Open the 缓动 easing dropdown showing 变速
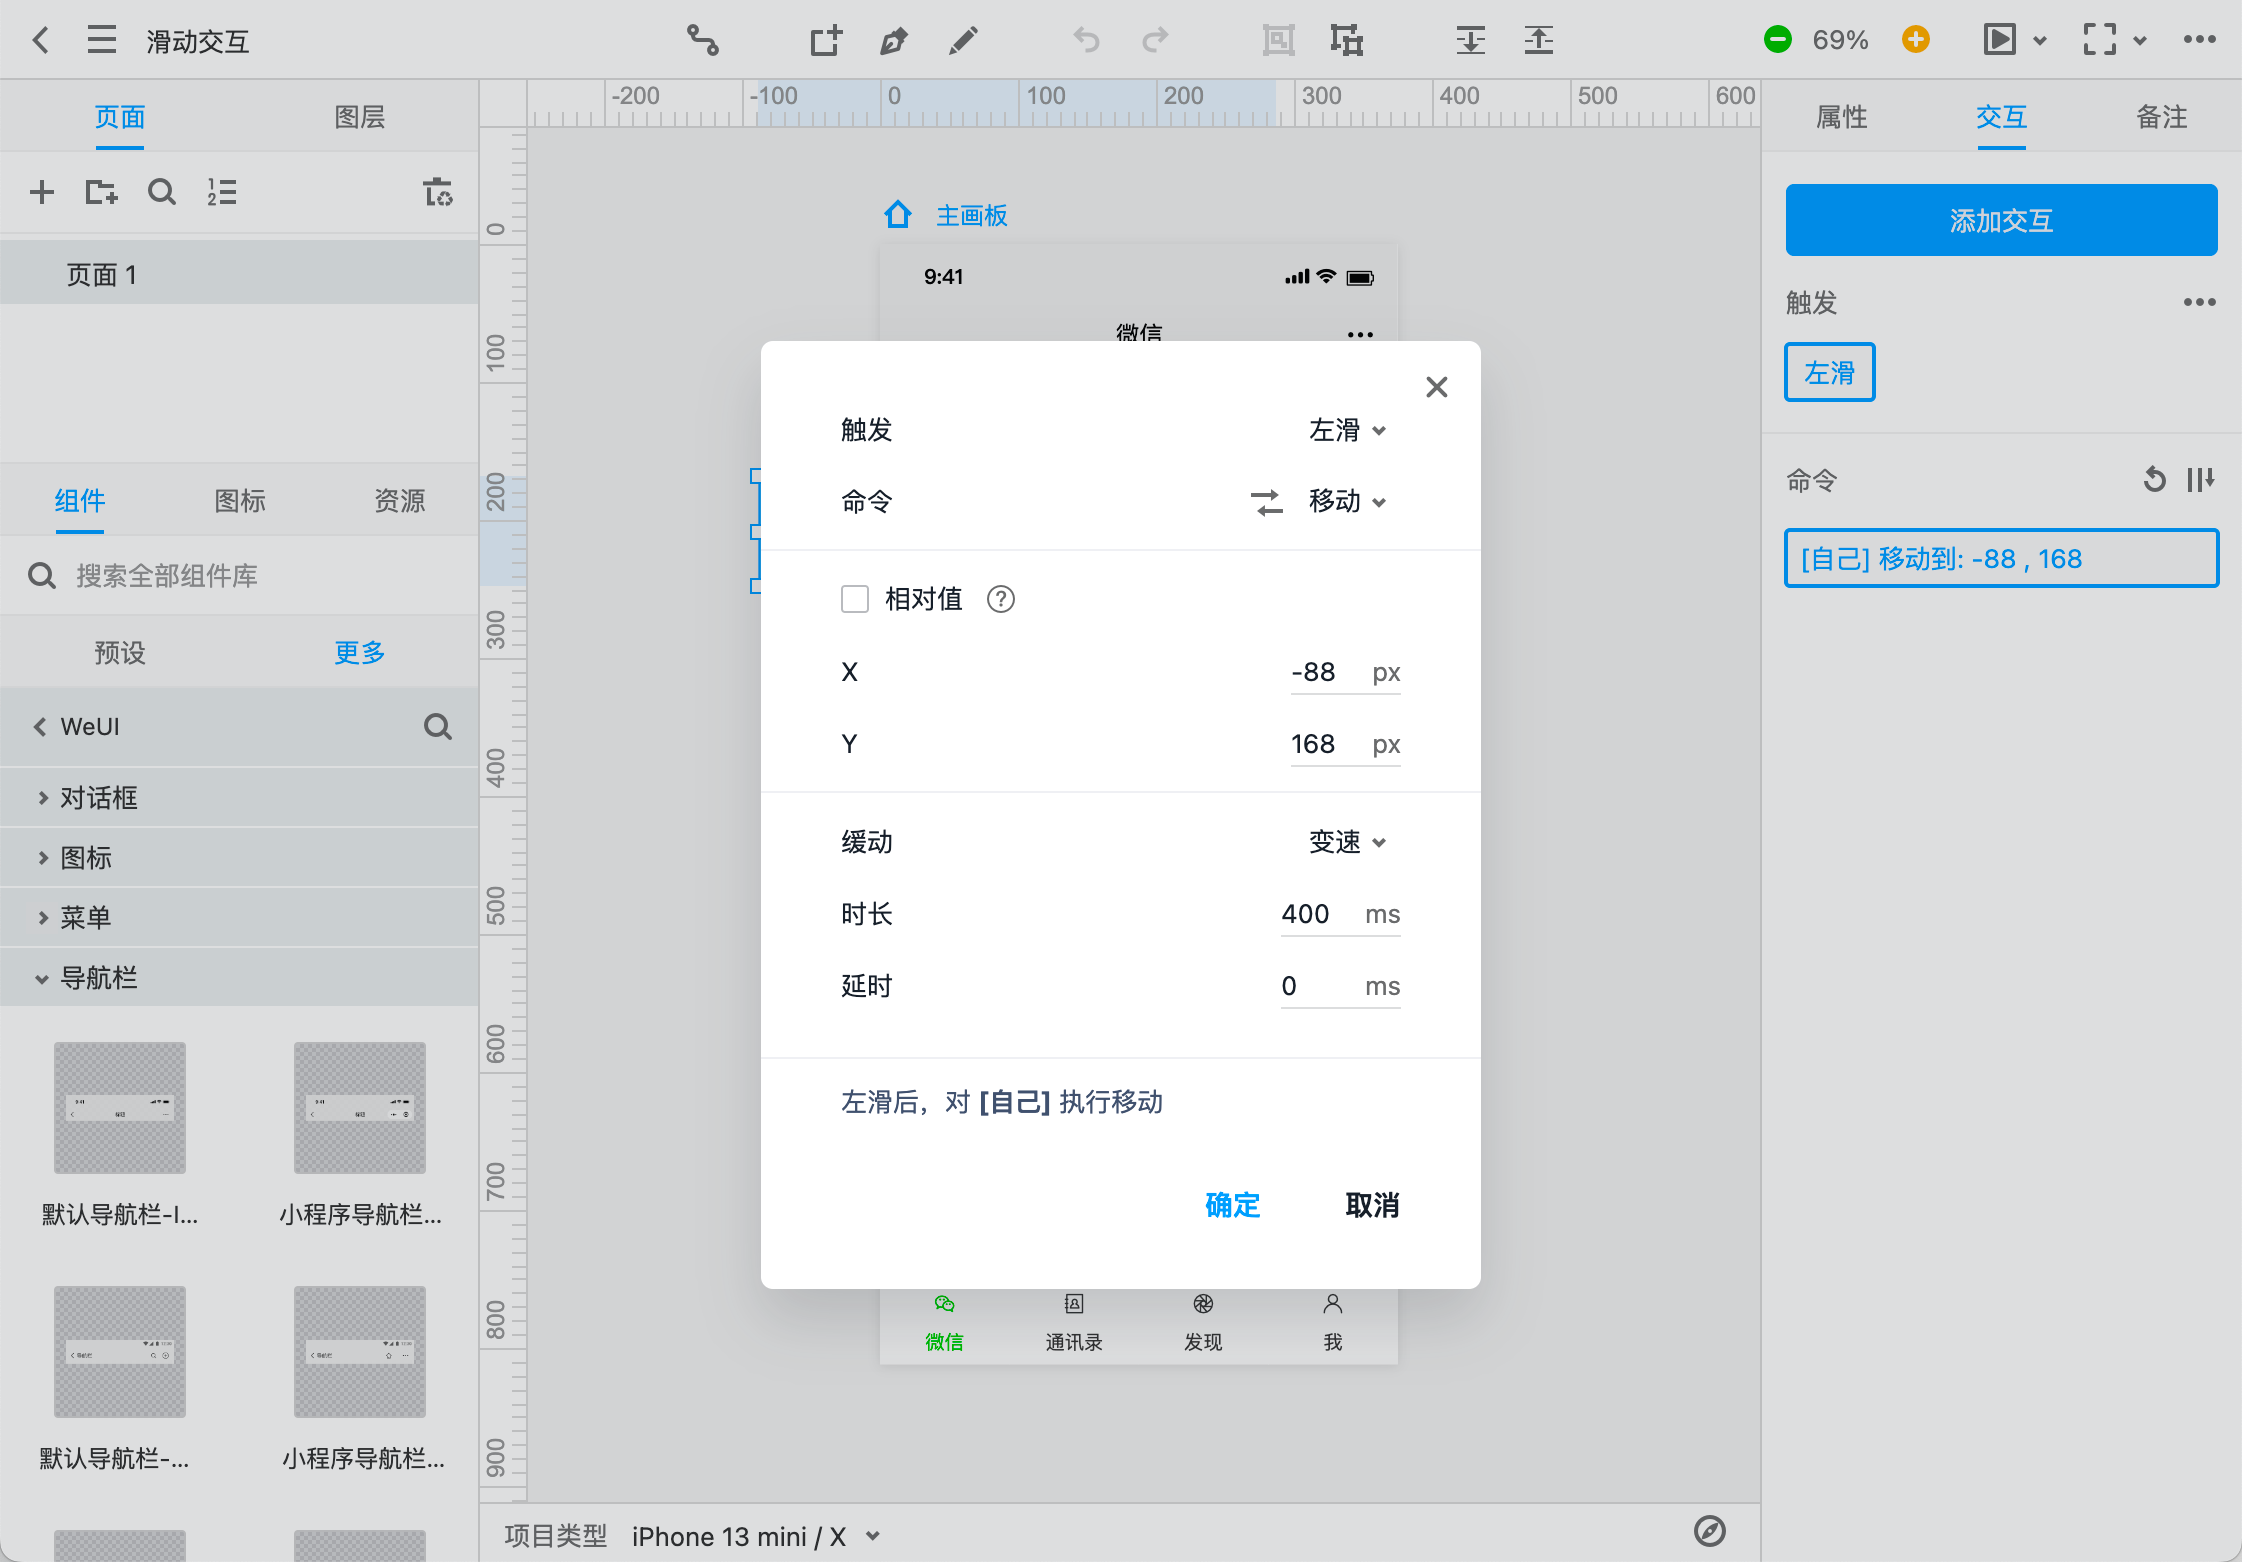The width and height of the screenshot is (2242, 1562). tap(1346, 842)
